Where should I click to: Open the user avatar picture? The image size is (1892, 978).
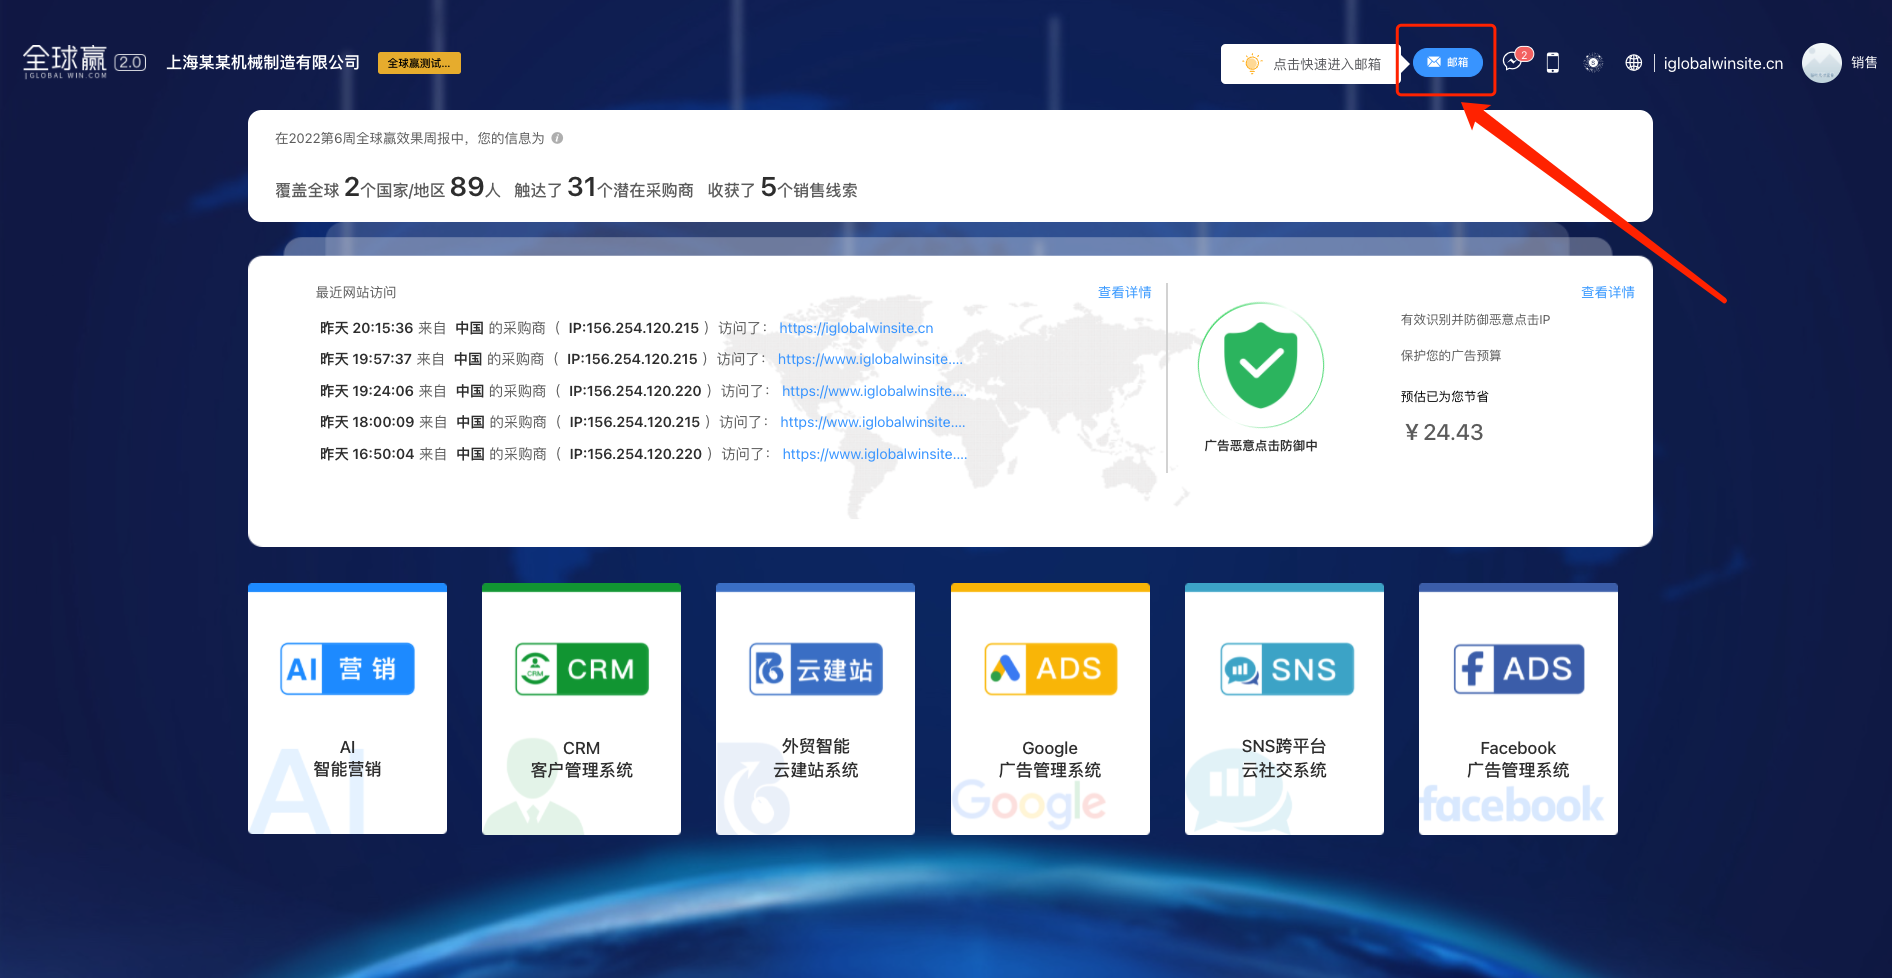(x=1821, y=63)
